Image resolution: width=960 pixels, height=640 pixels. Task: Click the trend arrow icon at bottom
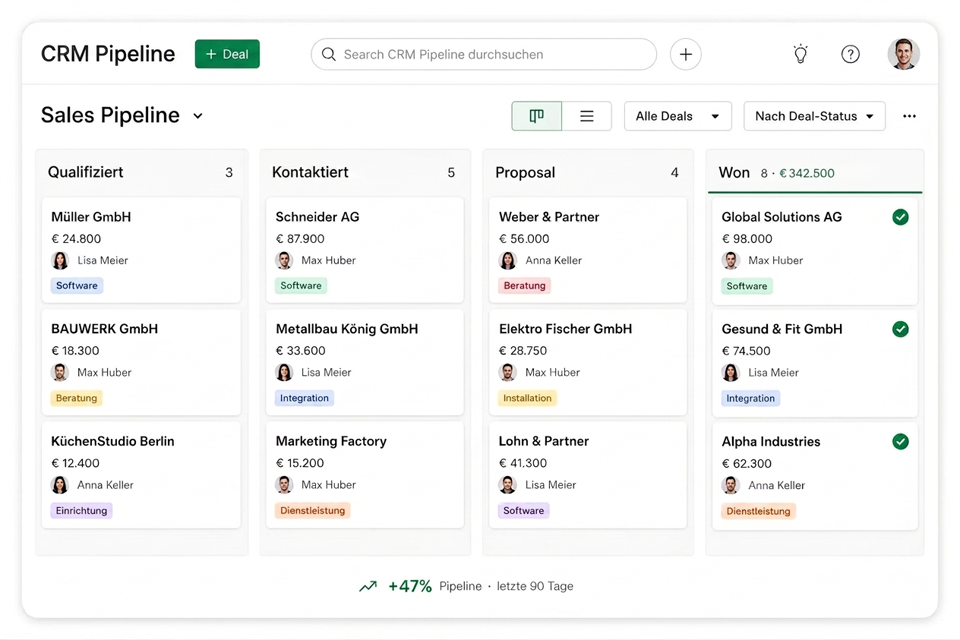coord(368,586)
